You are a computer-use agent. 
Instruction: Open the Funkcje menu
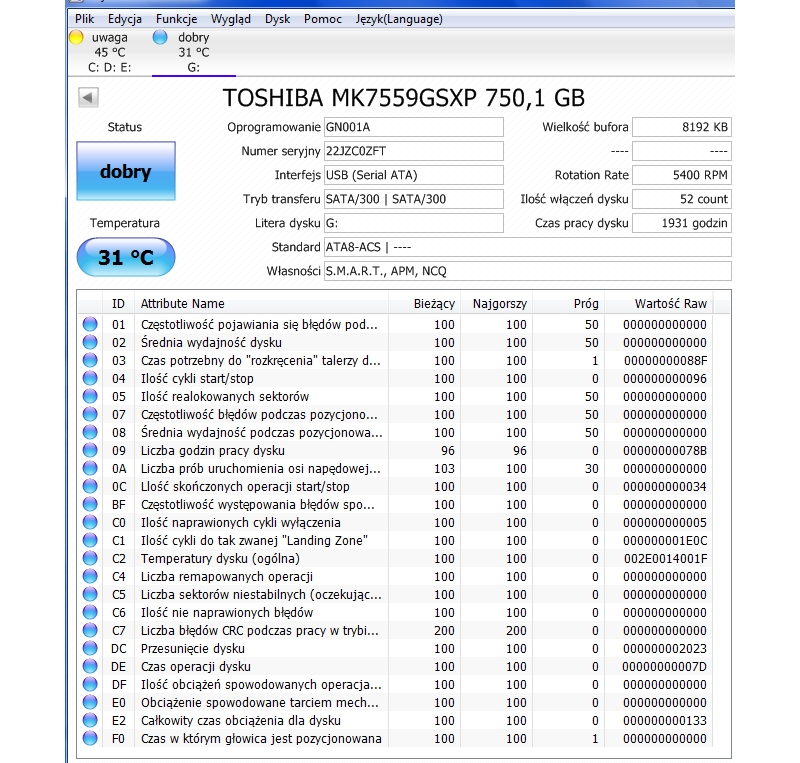click(x=177, y=19)
